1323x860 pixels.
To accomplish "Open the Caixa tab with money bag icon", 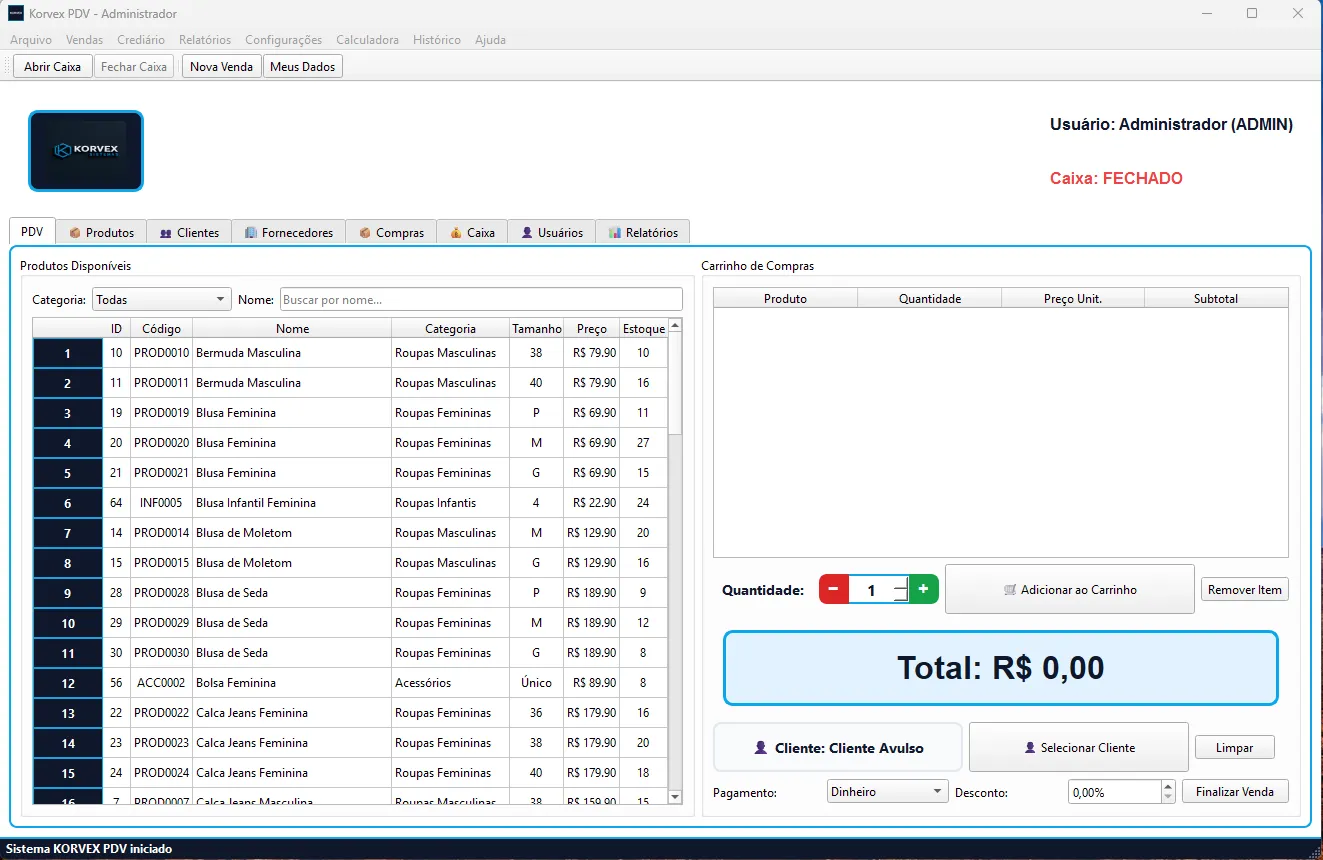I will (x=472, y=232).
